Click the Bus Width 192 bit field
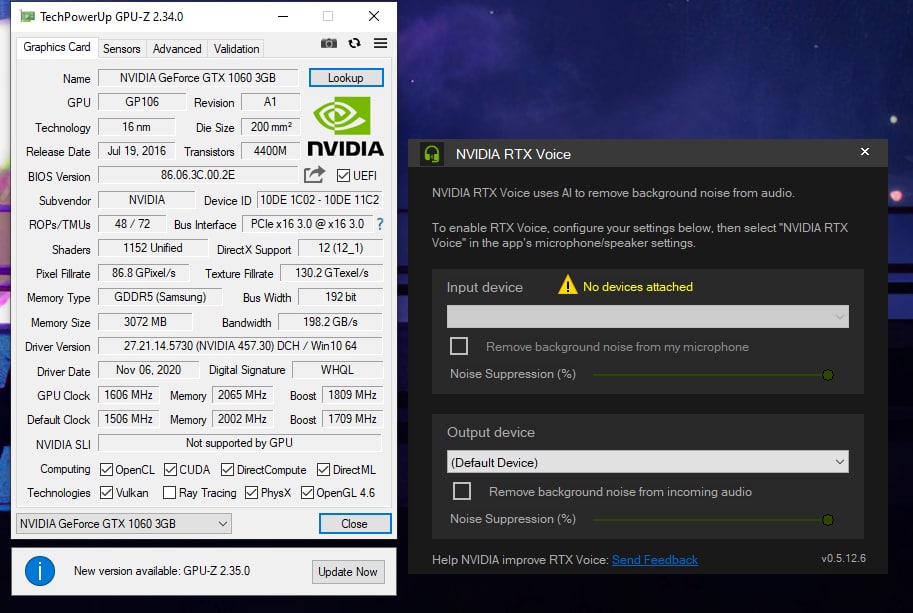913x613 pixels. (x=341, y=297)
